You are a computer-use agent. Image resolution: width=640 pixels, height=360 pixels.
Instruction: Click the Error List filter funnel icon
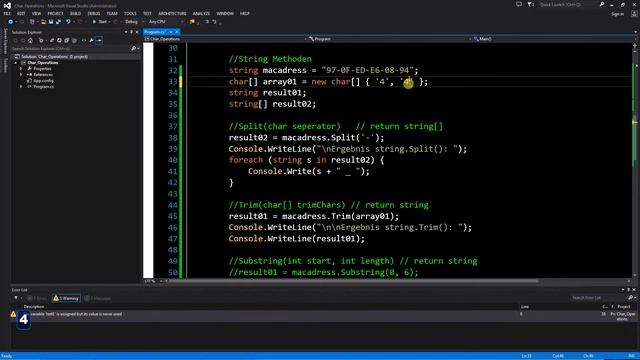click(x=16, y=298)
